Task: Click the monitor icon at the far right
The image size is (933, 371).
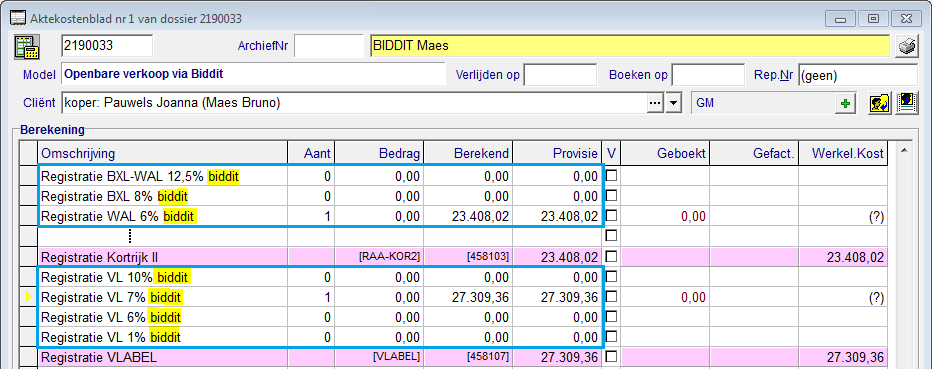Action: [x=907, y=103]
